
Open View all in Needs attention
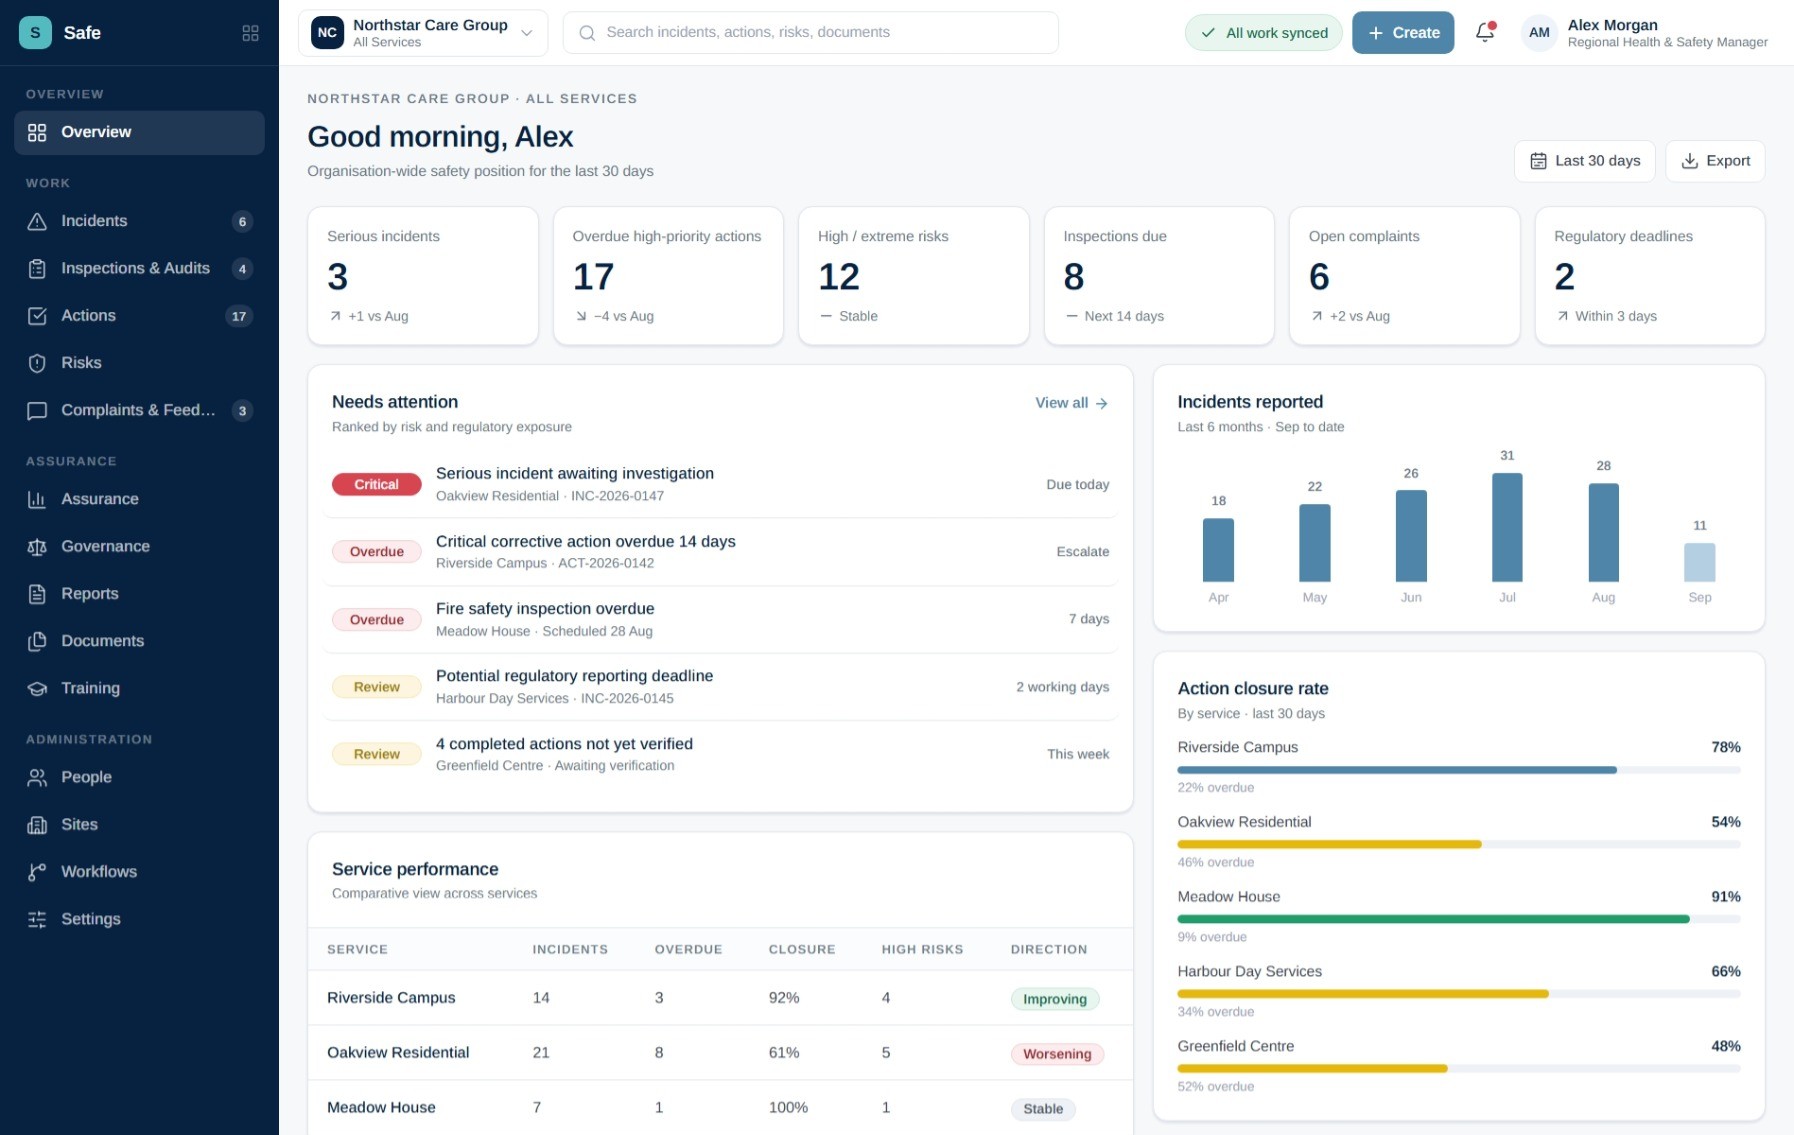1071,403
